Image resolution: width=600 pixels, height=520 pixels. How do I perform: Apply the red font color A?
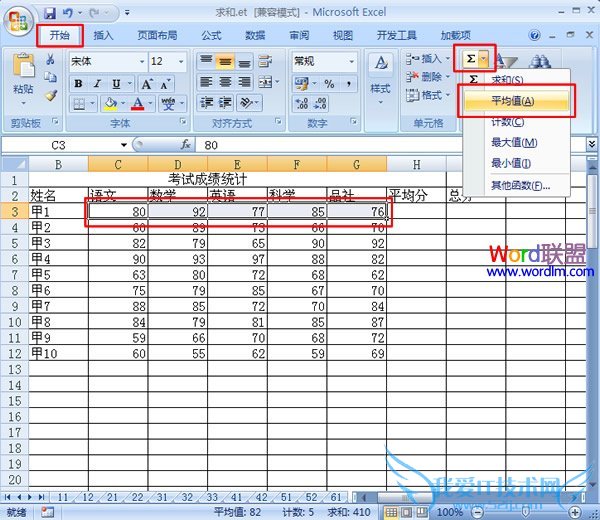pos(138,103)
